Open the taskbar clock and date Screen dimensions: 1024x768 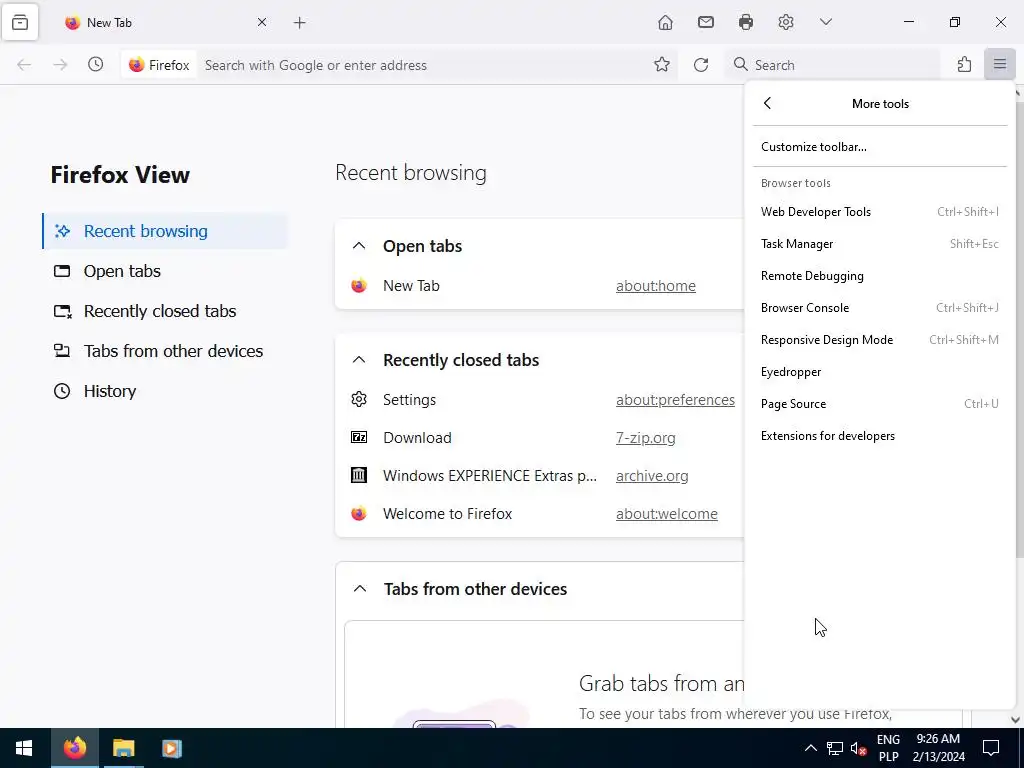point(938,748)
